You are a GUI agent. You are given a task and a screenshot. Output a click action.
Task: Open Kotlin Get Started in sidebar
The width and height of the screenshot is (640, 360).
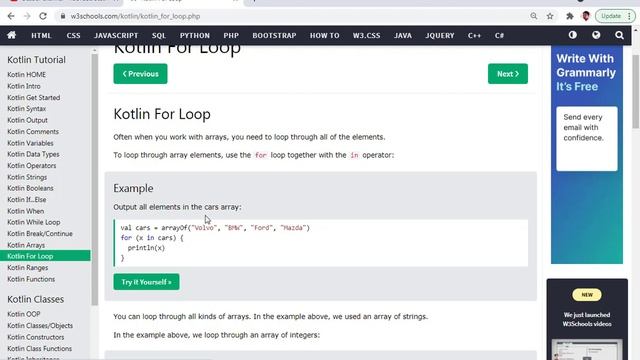point(33,98)
